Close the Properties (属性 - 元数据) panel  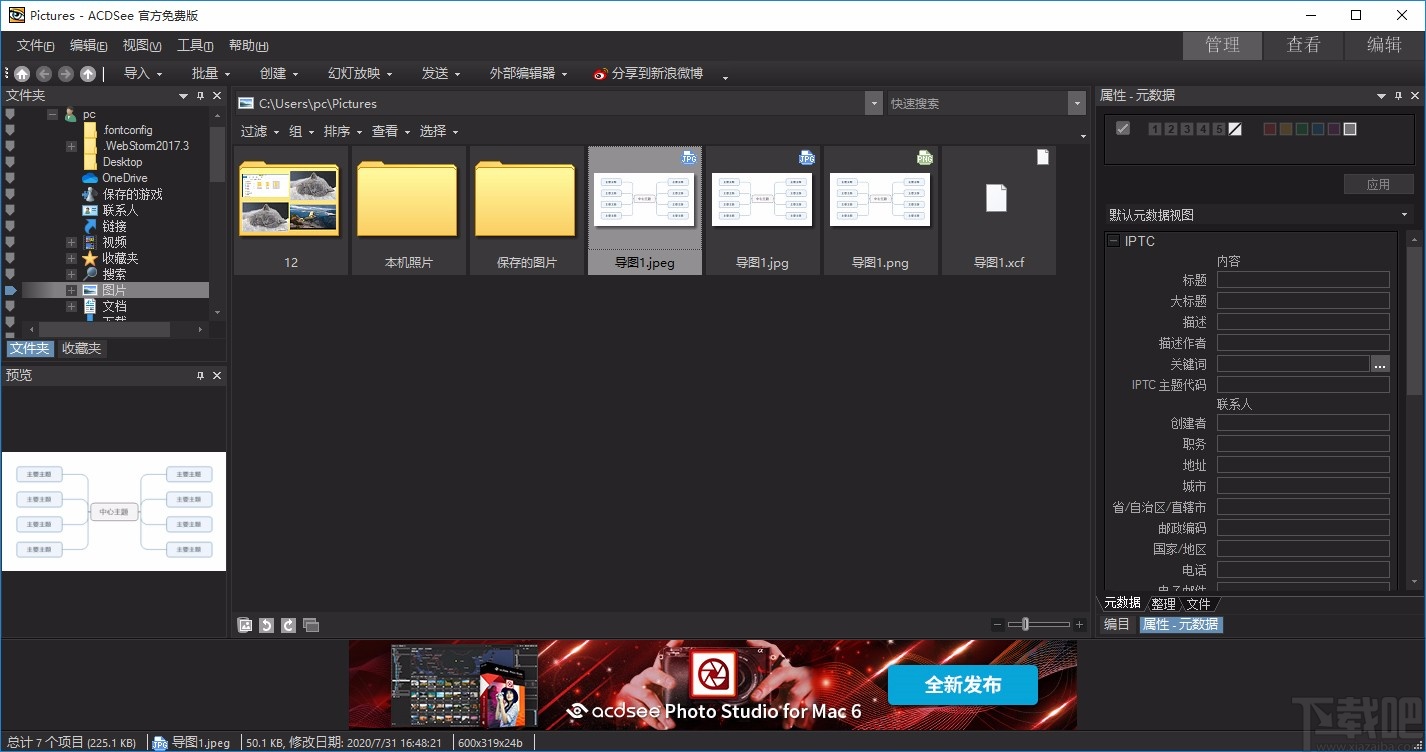click(x=1416, y=96)
